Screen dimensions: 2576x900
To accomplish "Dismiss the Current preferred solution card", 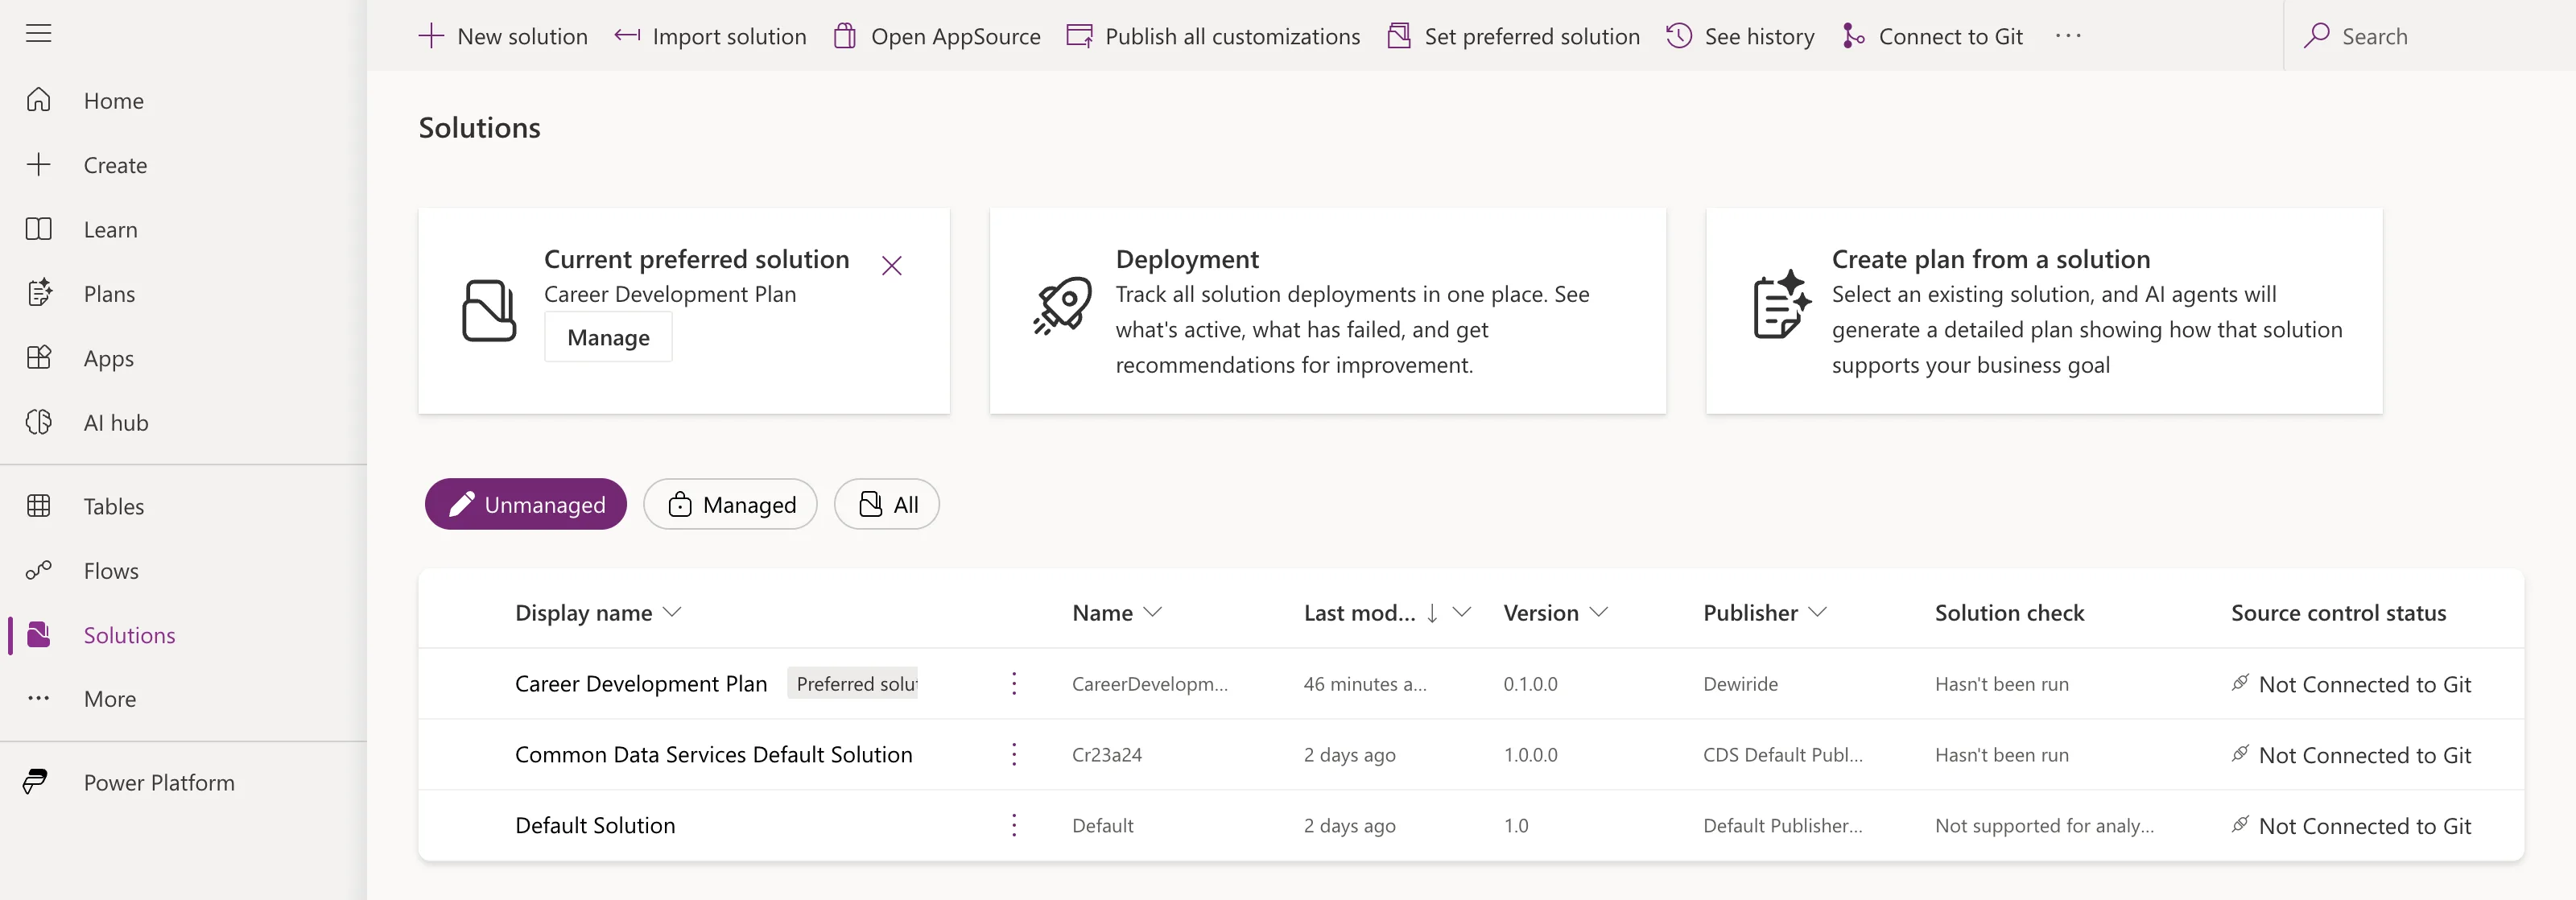I will click(892, 266).
